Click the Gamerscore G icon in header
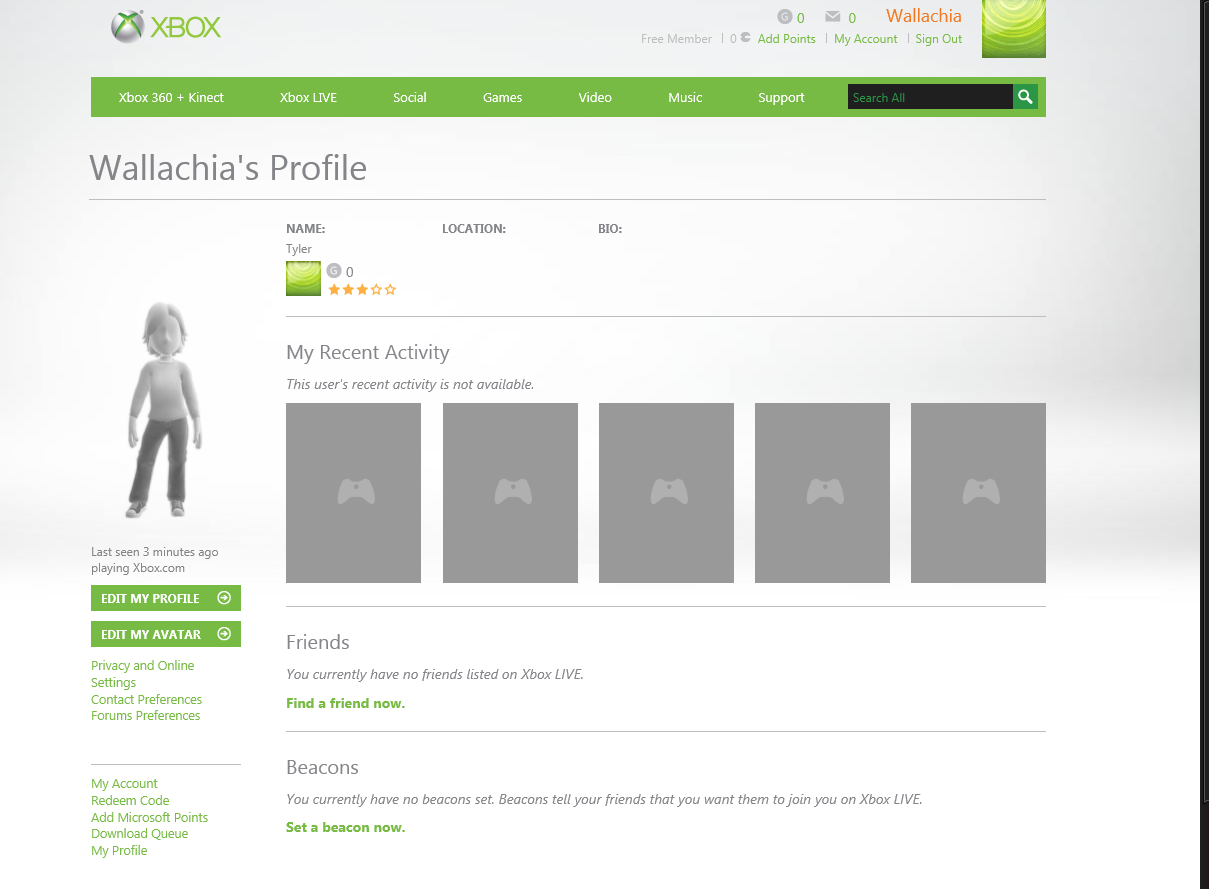1209x889 pixels. [x=785, y=17]
